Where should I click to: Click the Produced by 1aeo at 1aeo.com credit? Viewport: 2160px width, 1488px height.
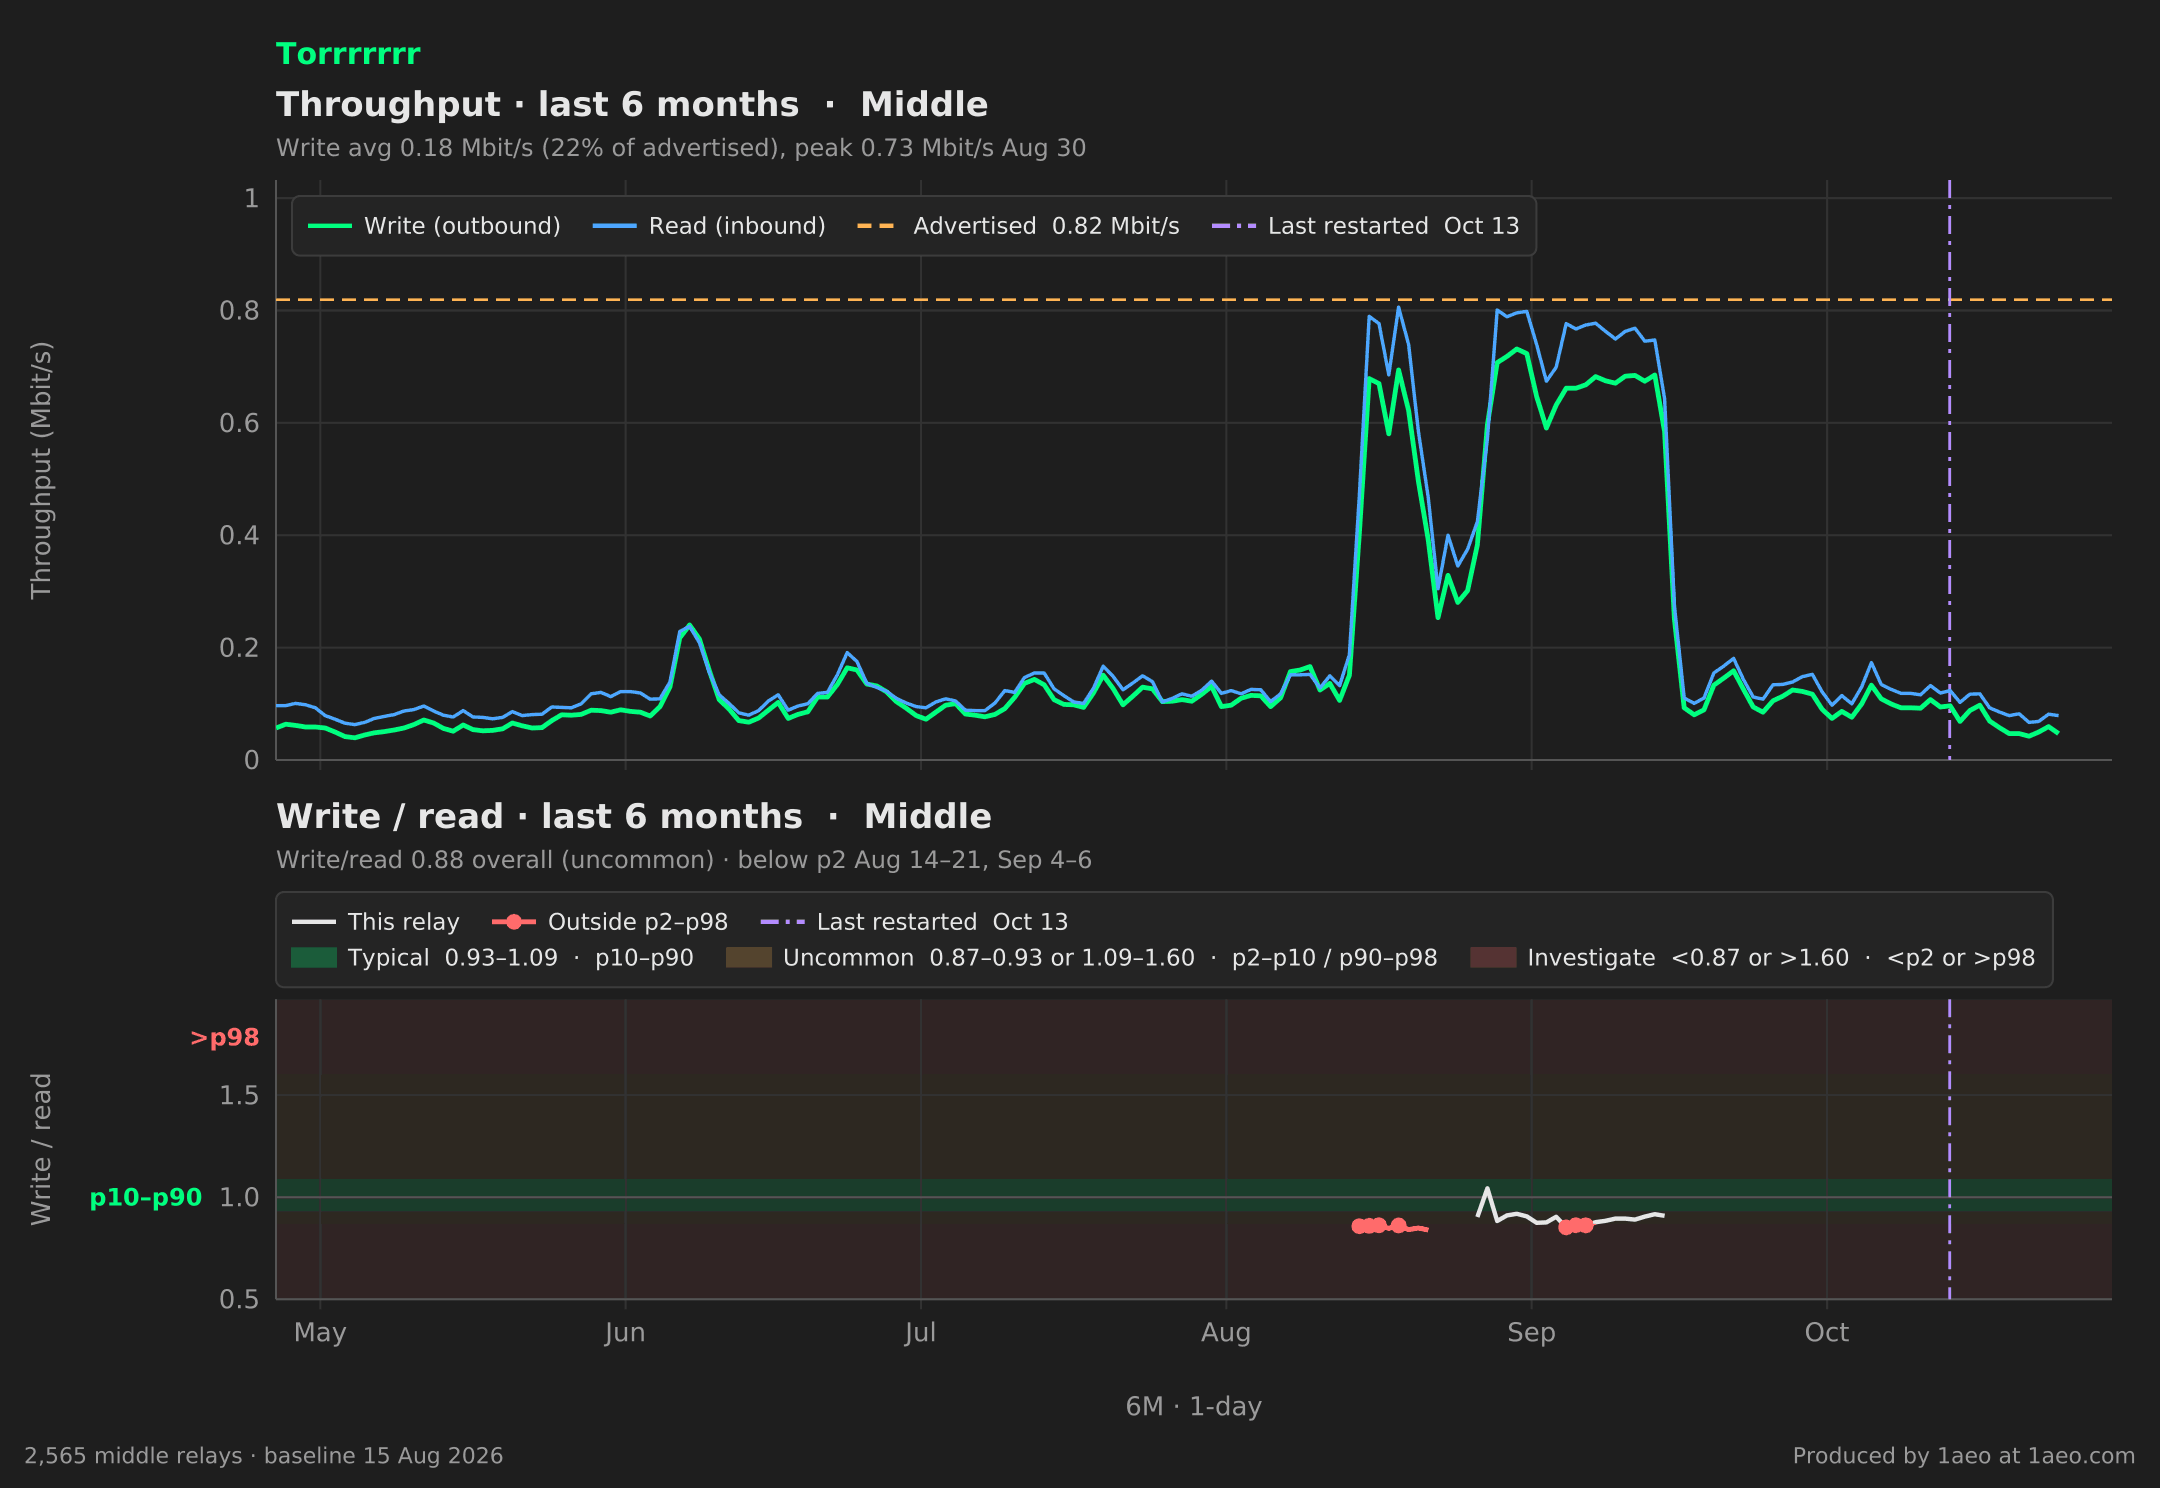[x=1964, y=1456]
